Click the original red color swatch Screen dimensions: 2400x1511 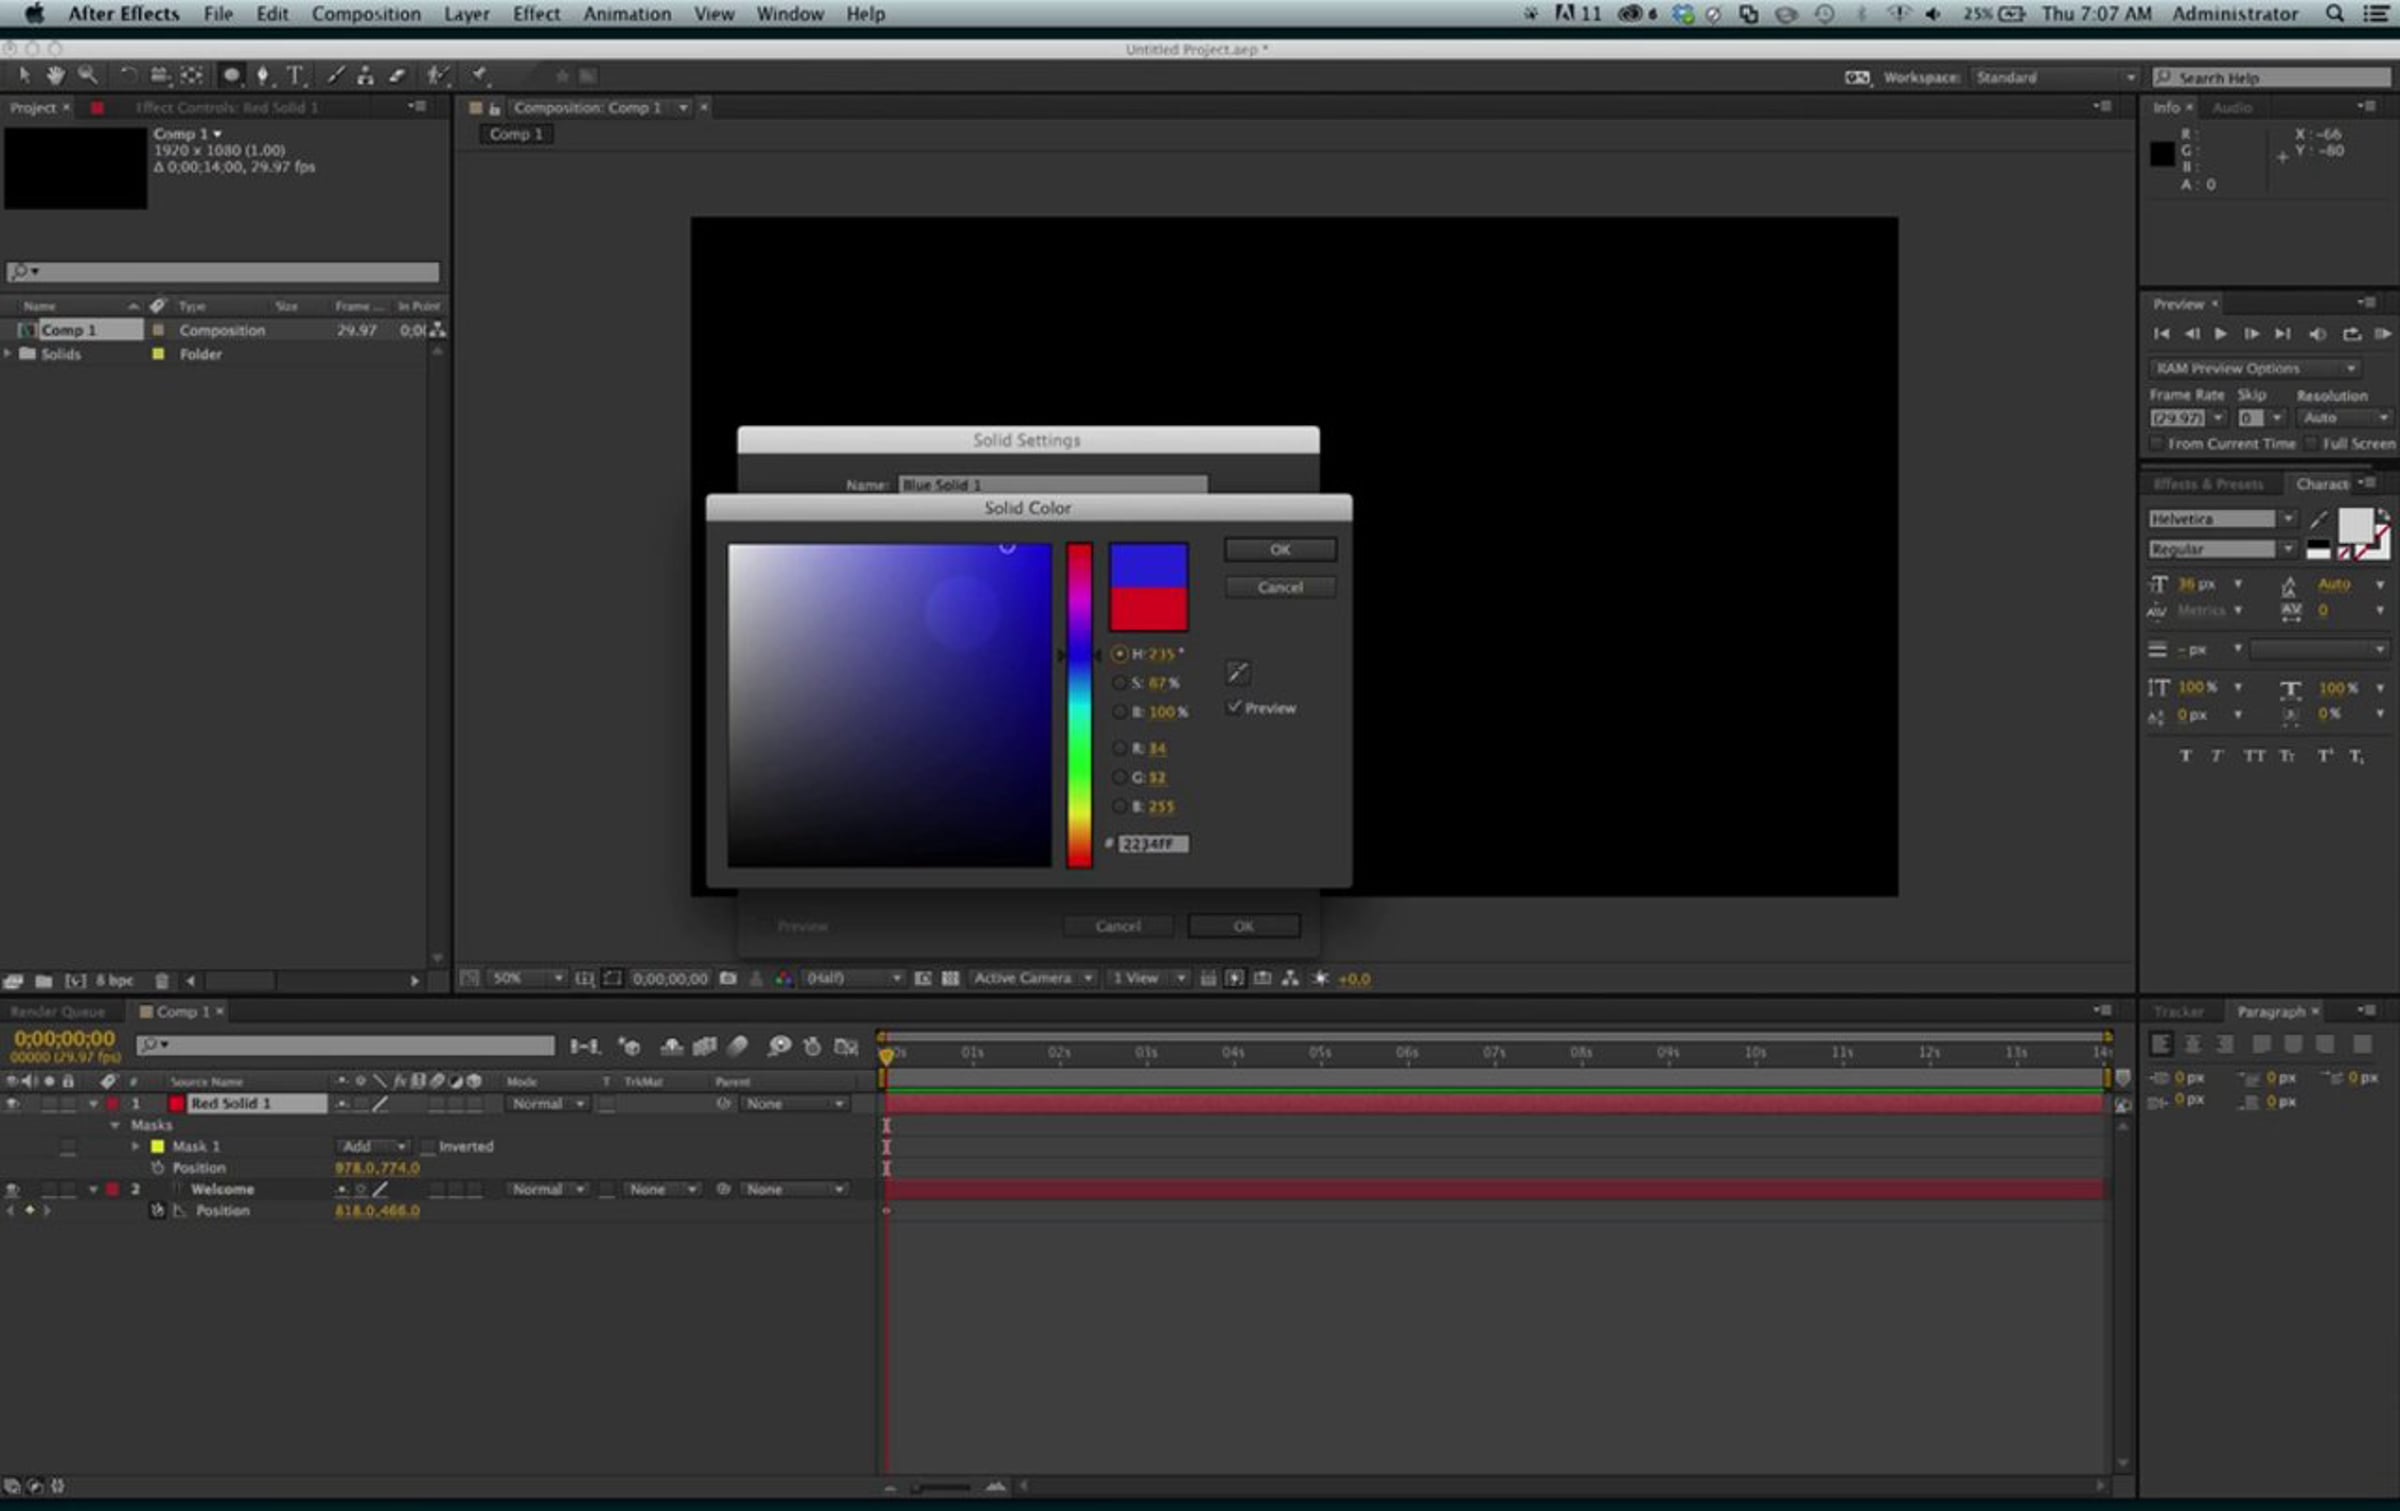point(1148,609)
